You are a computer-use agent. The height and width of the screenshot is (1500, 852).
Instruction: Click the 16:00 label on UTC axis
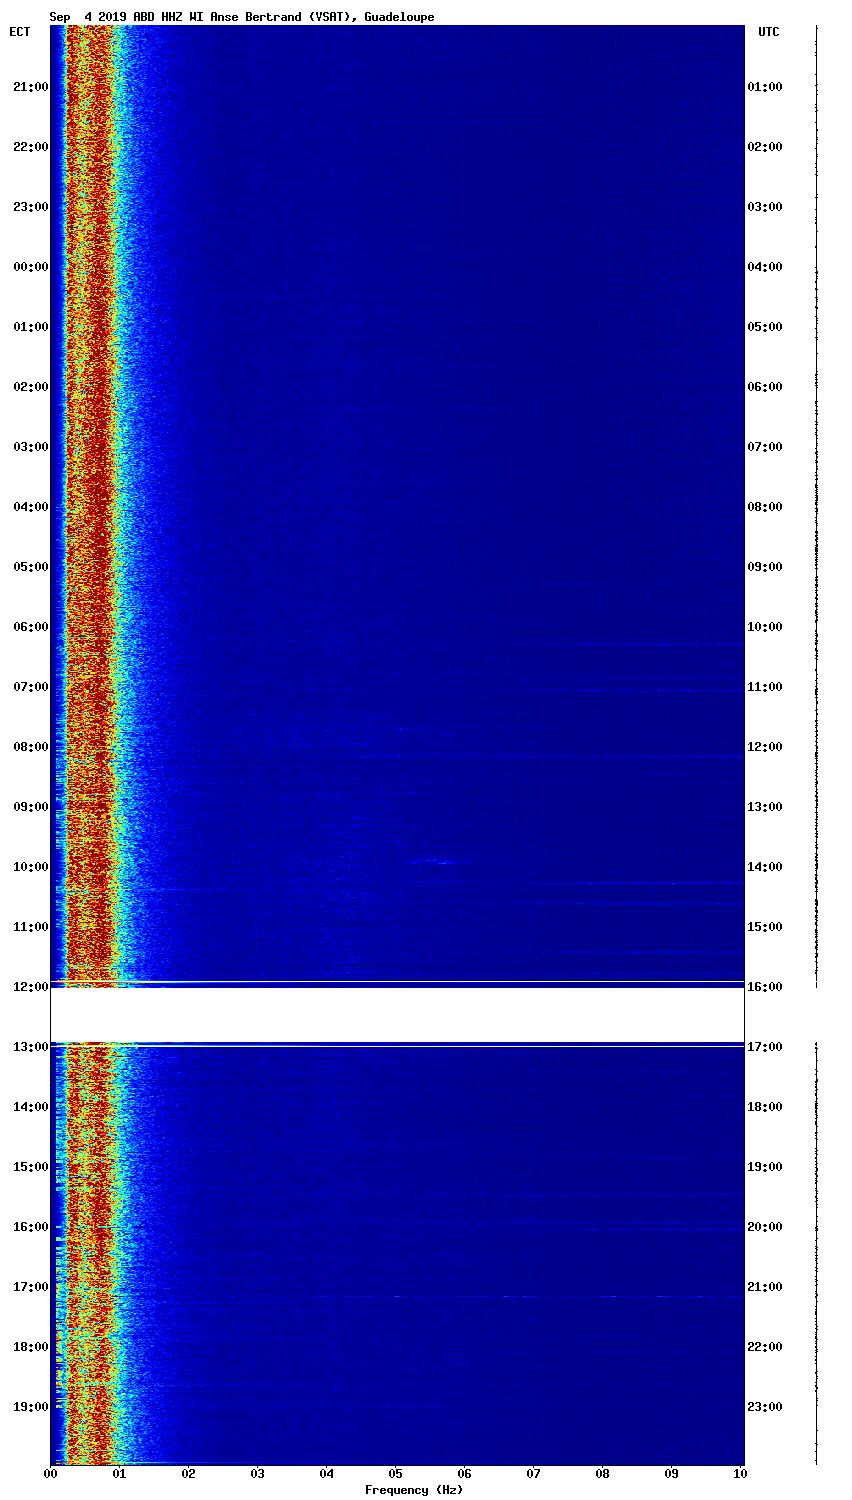765,987
